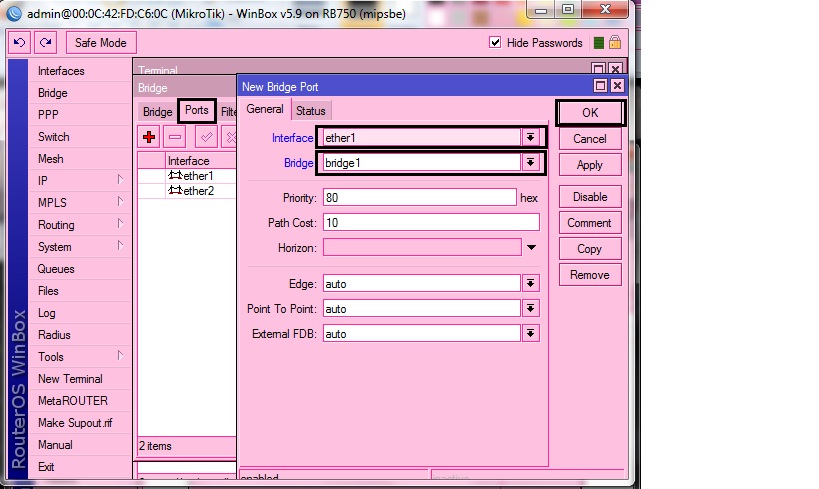Click the Undo arrow icon in toolbar
Screen dimensions: 819x489
pyautogui.click(x=19, y=42)
